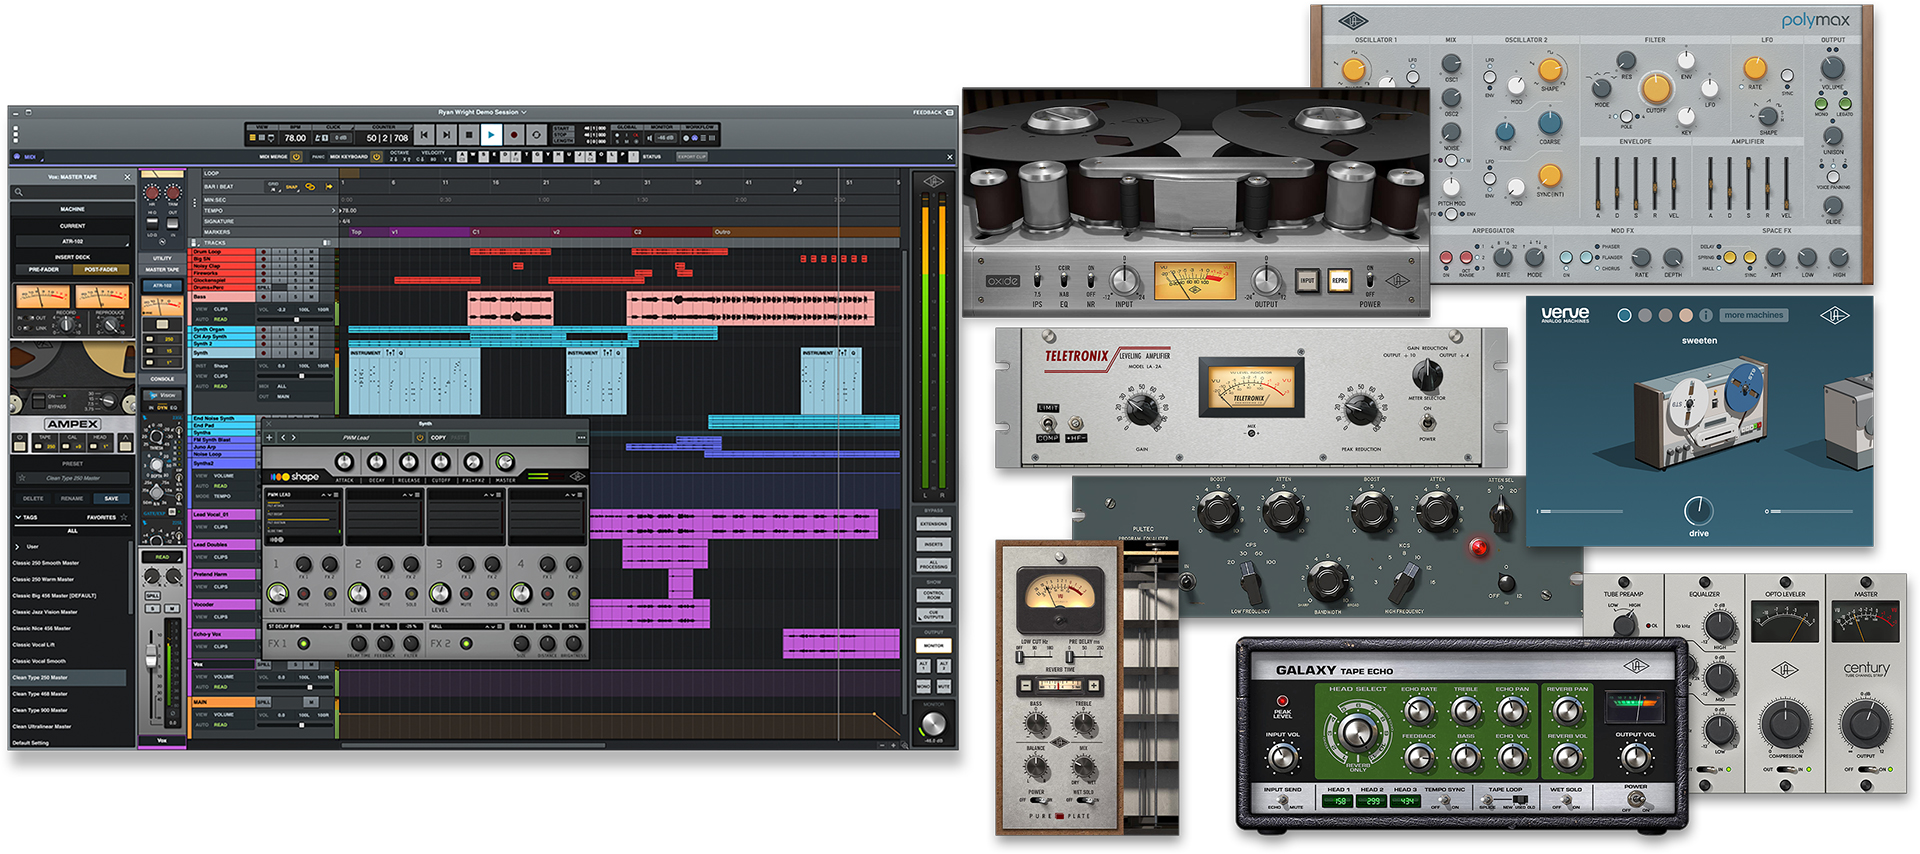Select PRE-FADER insert deck option
1920x854 pixels.
coord(43,269)
